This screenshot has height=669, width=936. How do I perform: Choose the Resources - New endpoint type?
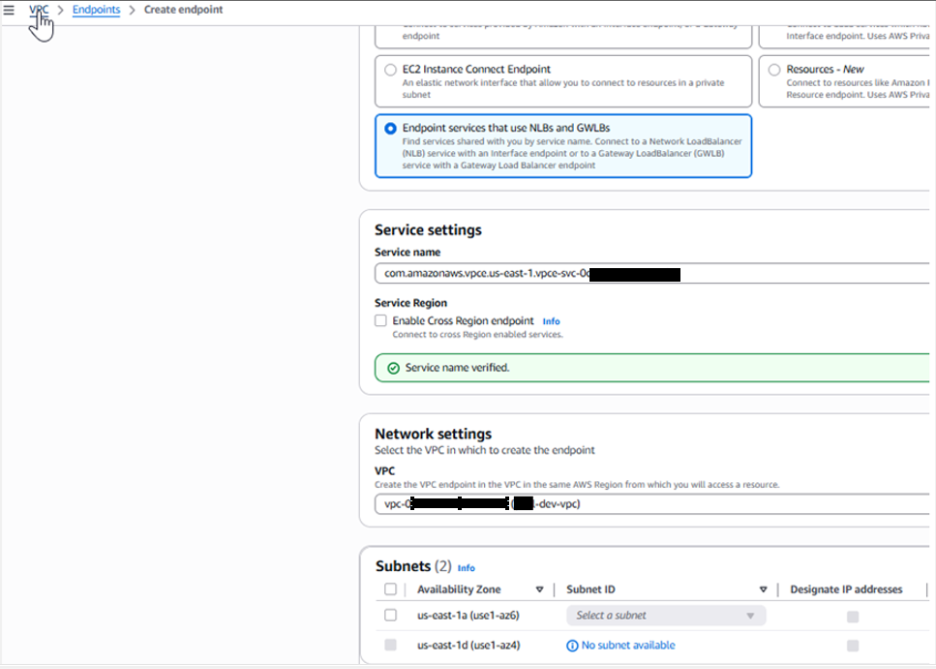774,70
